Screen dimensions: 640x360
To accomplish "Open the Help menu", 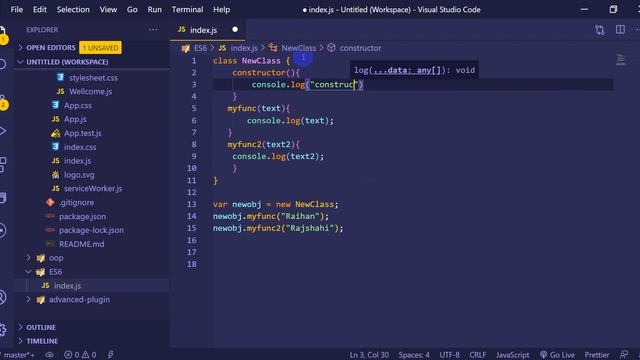I will click(x=221, y=9).
